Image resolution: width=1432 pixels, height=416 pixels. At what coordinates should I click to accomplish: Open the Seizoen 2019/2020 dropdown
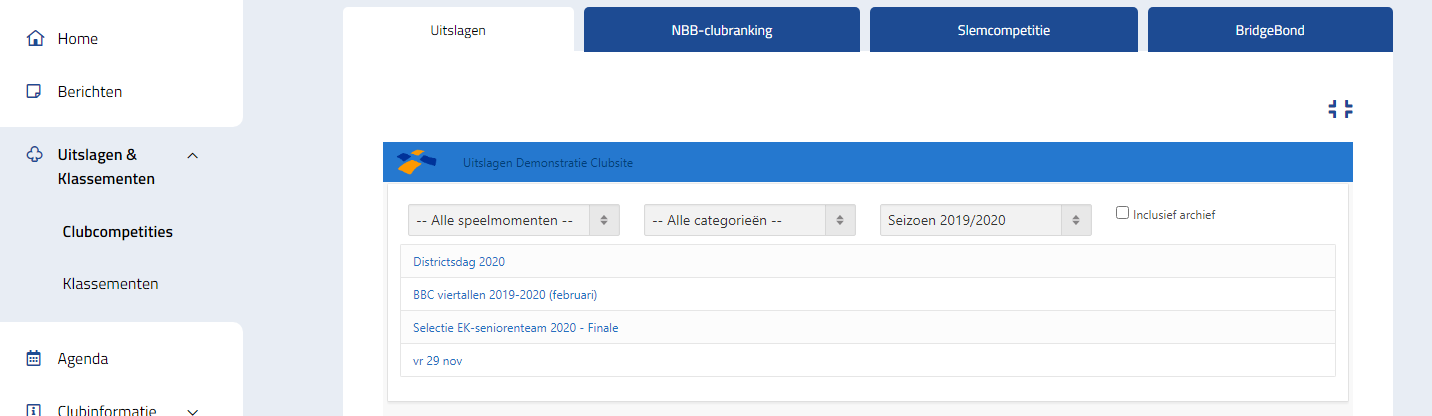pyautogui.click(x=985, y=220)
